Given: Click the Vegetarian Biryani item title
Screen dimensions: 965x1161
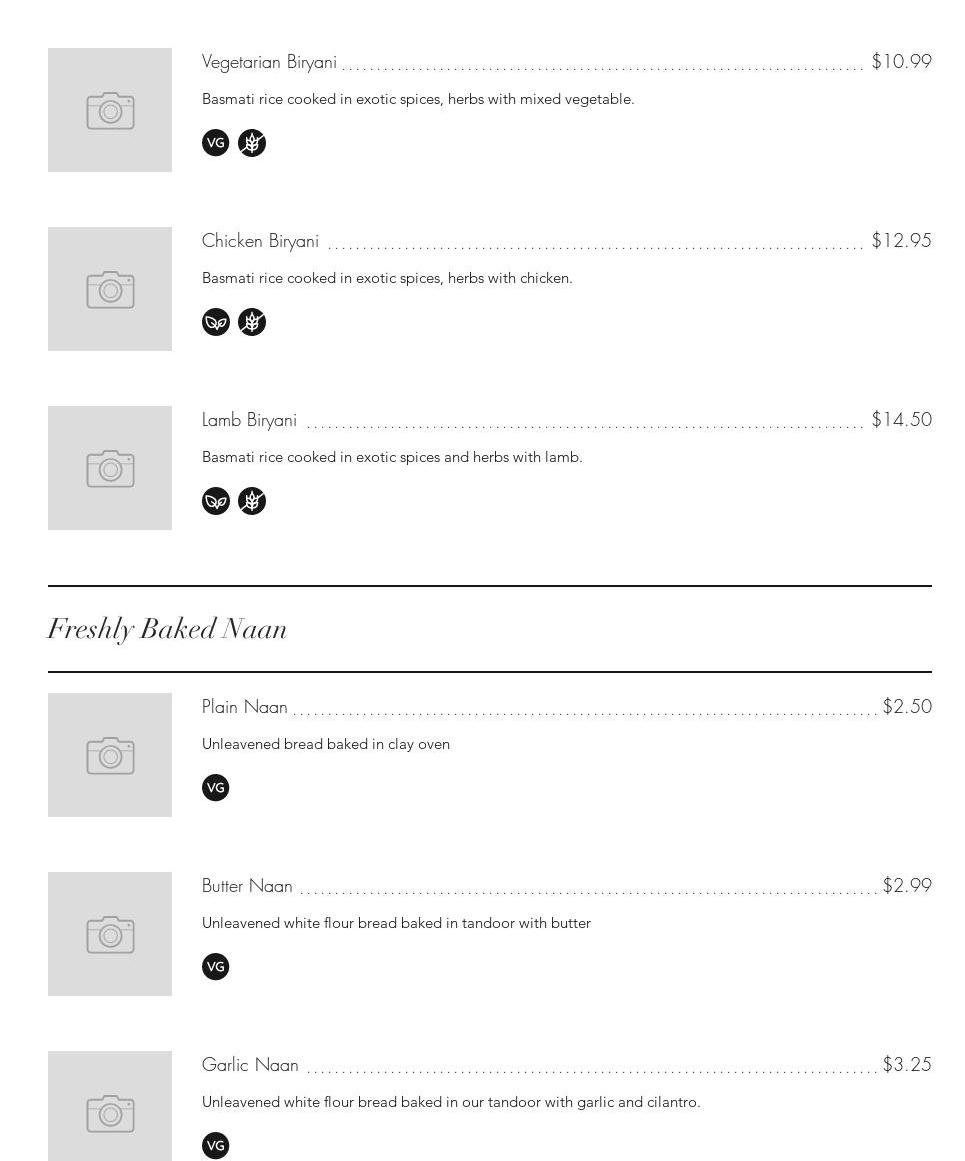Looking at the screenshot, I should (x=269, y=62).
